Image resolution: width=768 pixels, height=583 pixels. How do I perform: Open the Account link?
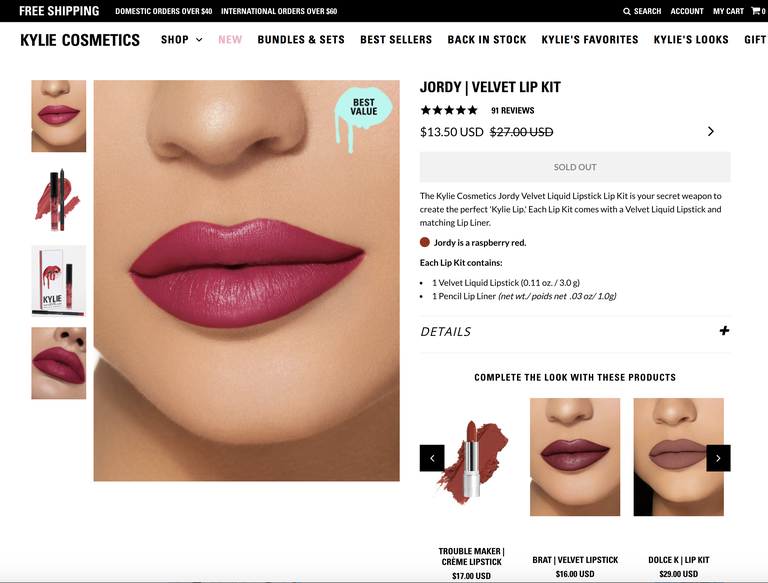coord(687,11)
